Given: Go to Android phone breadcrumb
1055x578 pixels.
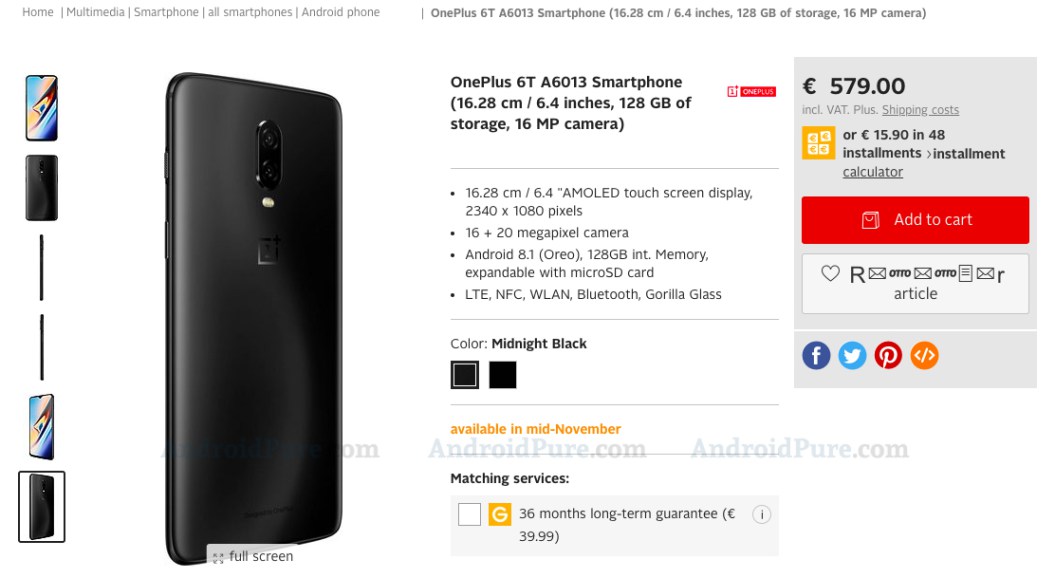Looking at the screenshot, I should point(340,12).
